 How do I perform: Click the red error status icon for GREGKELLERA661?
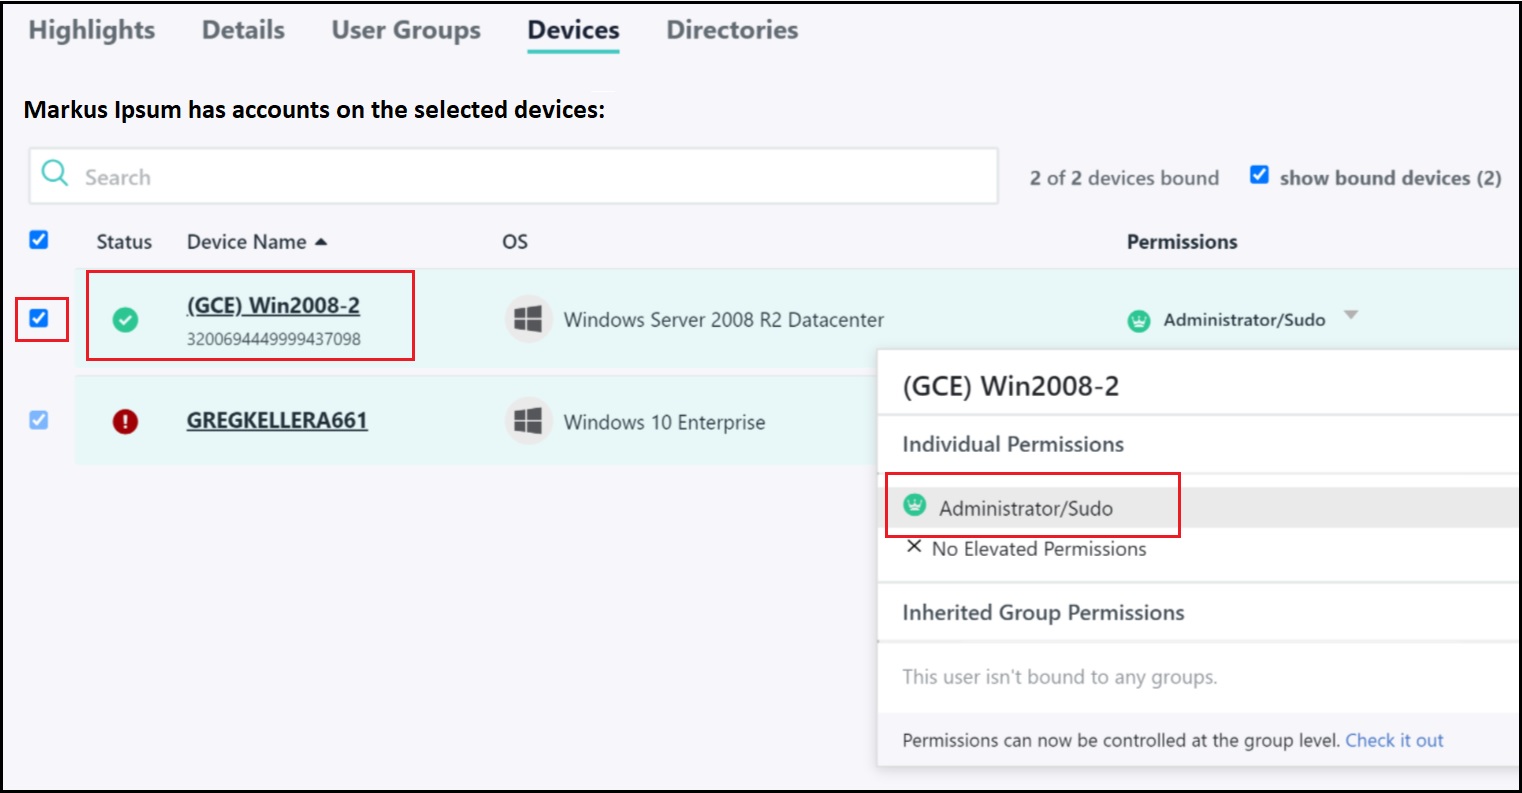pyautogui.click(x=126, y=420)
